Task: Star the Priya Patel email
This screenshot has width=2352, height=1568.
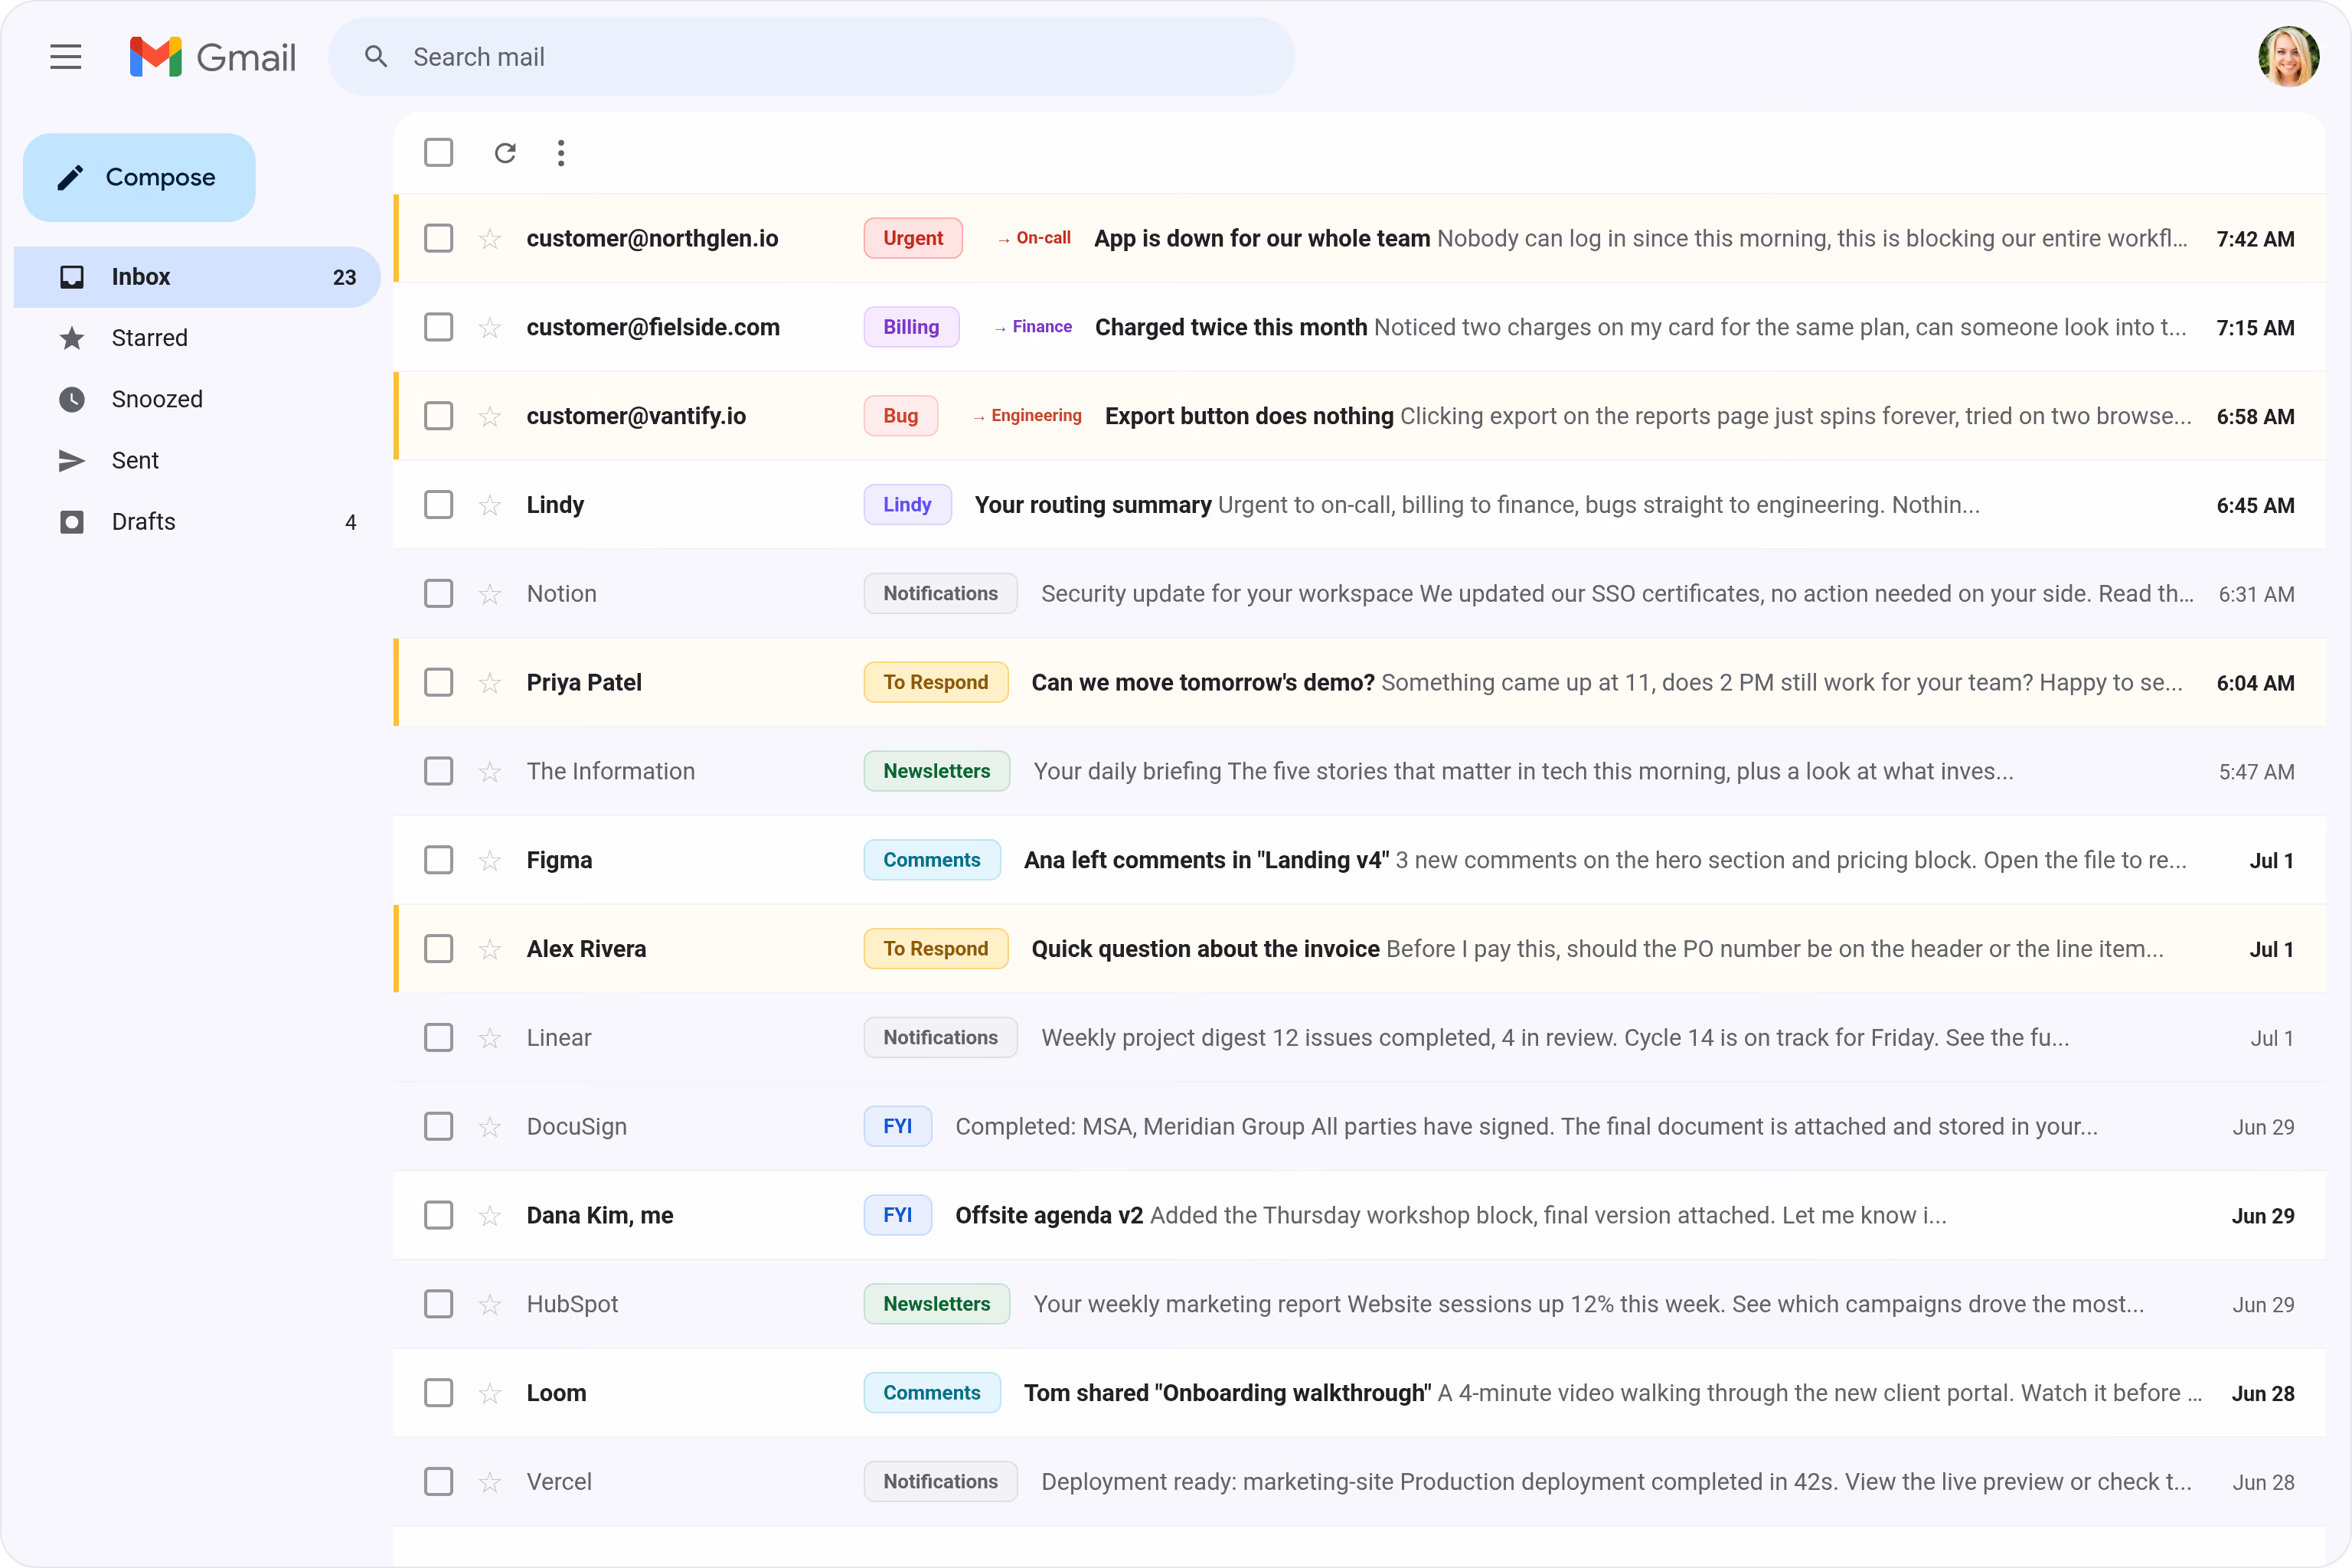Action: (x=489, y=683)
